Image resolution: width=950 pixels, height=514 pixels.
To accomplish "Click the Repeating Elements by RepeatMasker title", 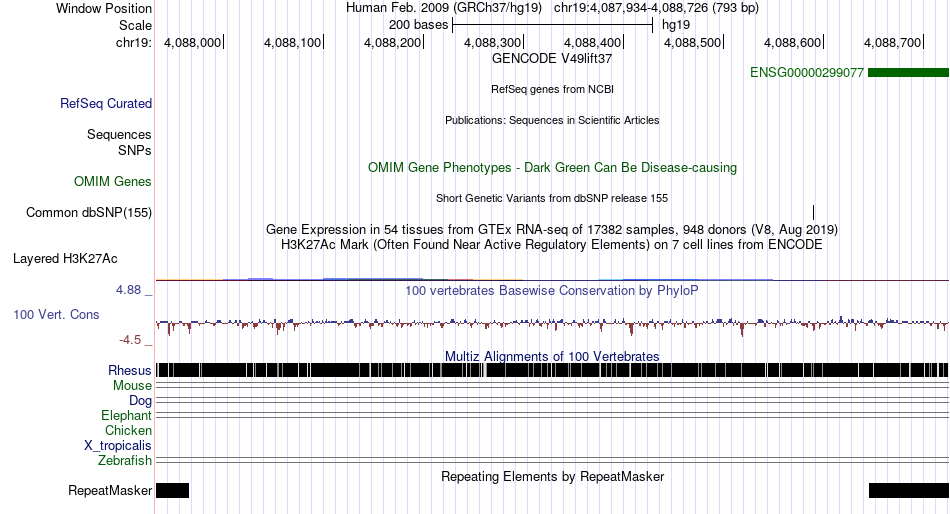I will [x=553, y=476].
